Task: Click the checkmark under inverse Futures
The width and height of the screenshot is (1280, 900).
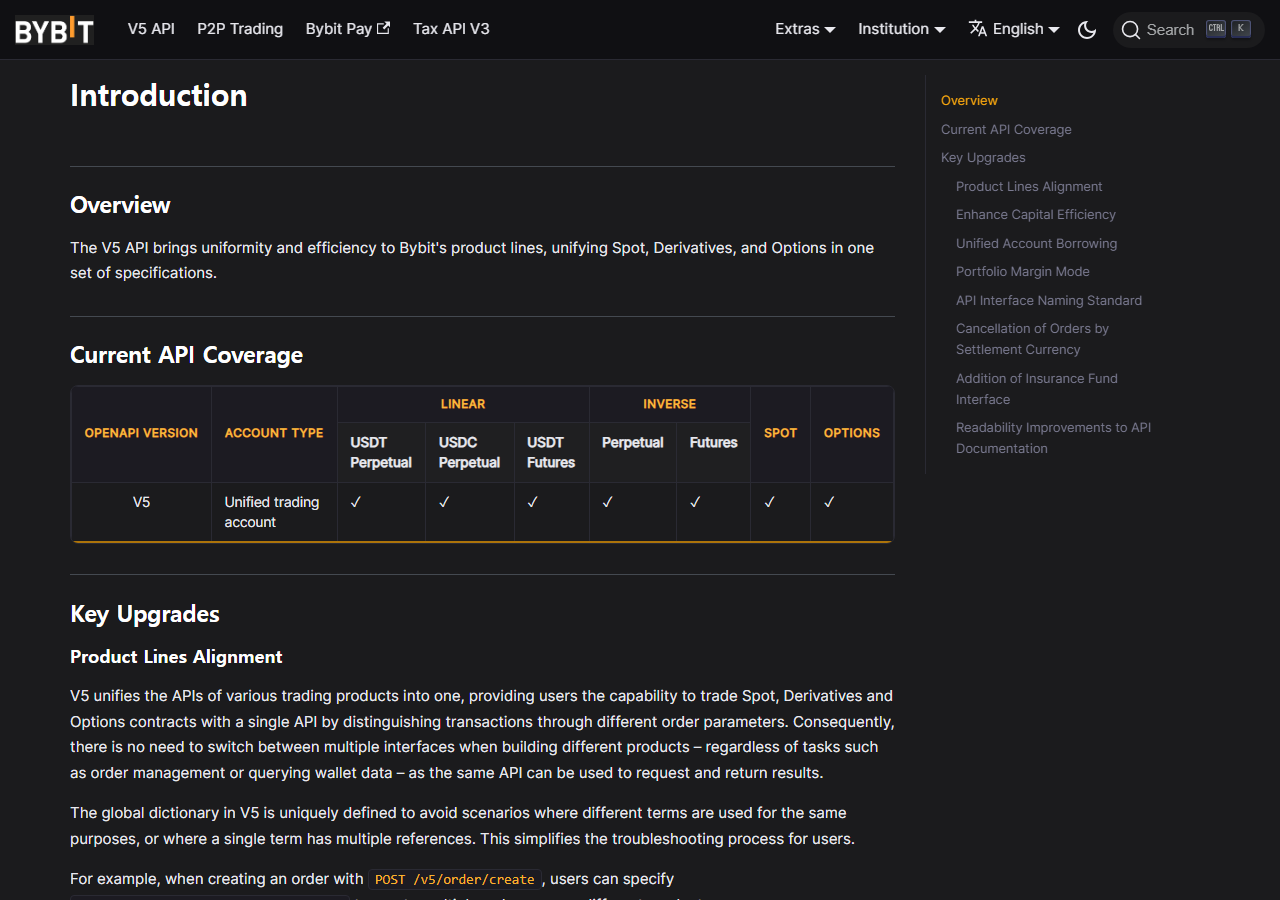Action: (x=695, y=502)
